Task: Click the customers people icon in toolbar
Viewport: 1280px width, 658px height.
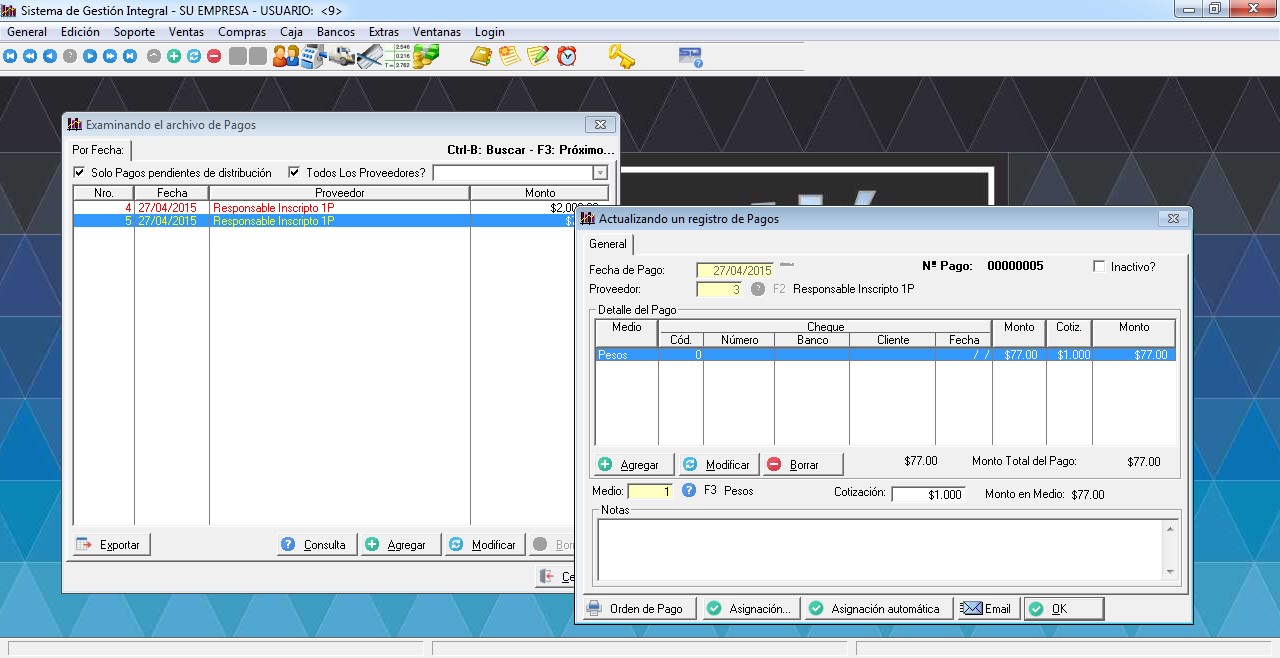Action: [286, 57]
